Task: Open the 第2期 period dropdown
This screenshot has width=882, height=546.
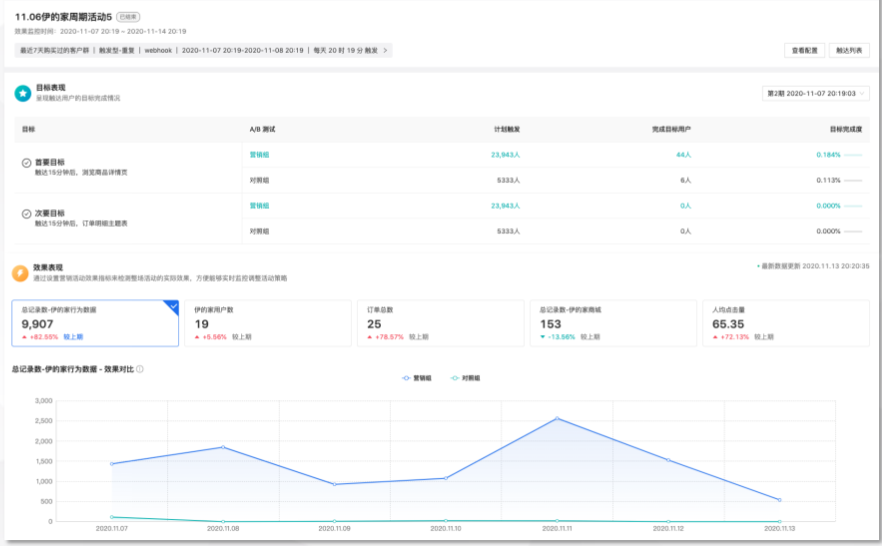Action: [816, 93]
